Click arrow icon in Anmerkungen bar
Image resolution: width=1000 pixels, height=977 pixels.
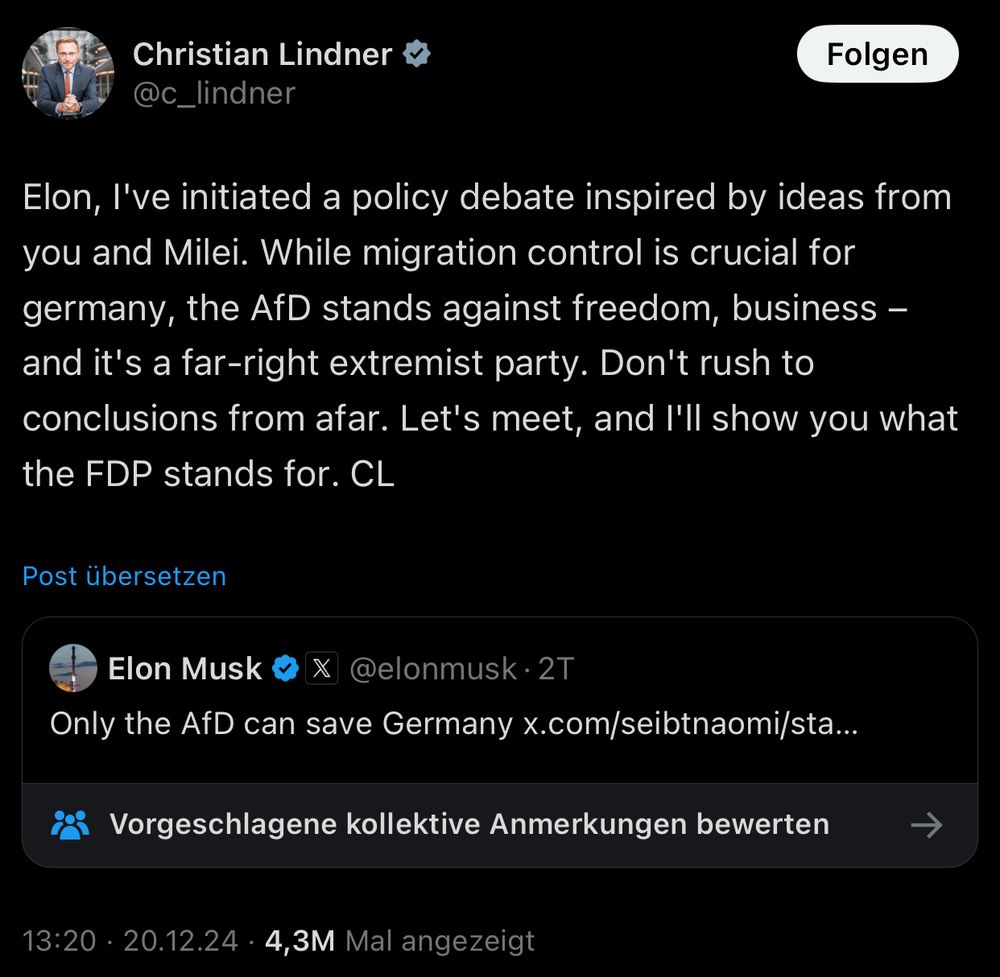(x=927, y=825)
